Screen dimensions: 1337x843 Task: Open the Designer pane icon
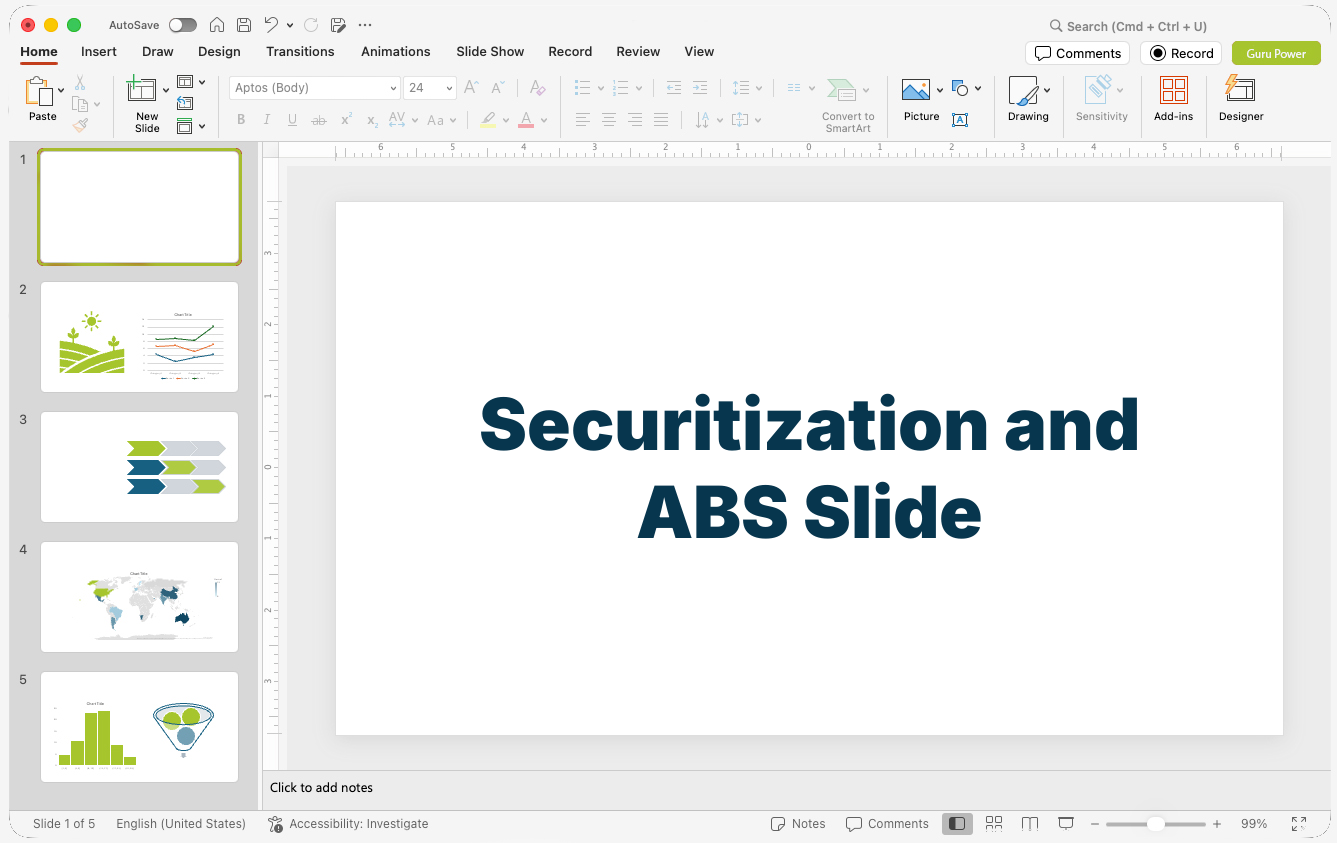(x=1240, y=89)
